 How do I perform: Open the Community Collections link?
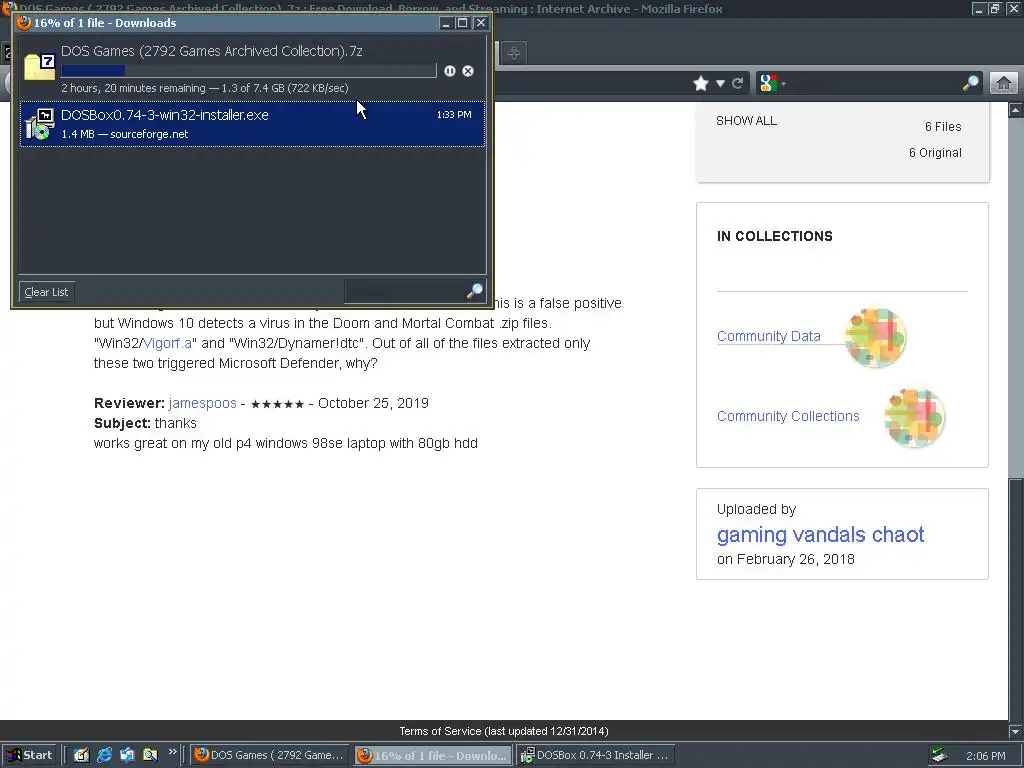coord(788,416)
